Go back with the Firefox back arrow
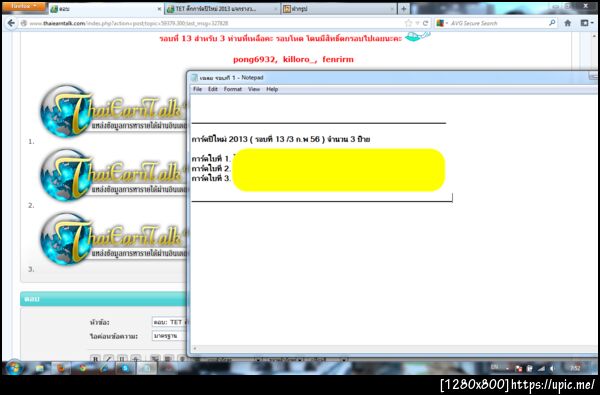 point(11,23)
